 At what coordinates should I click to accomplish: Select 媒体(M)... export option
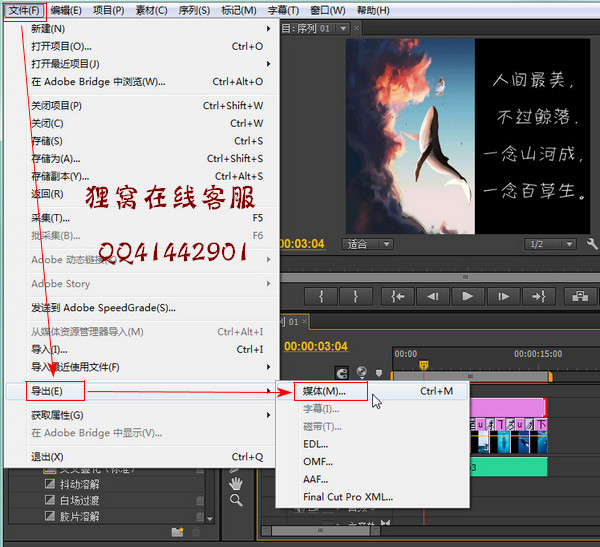372,391
